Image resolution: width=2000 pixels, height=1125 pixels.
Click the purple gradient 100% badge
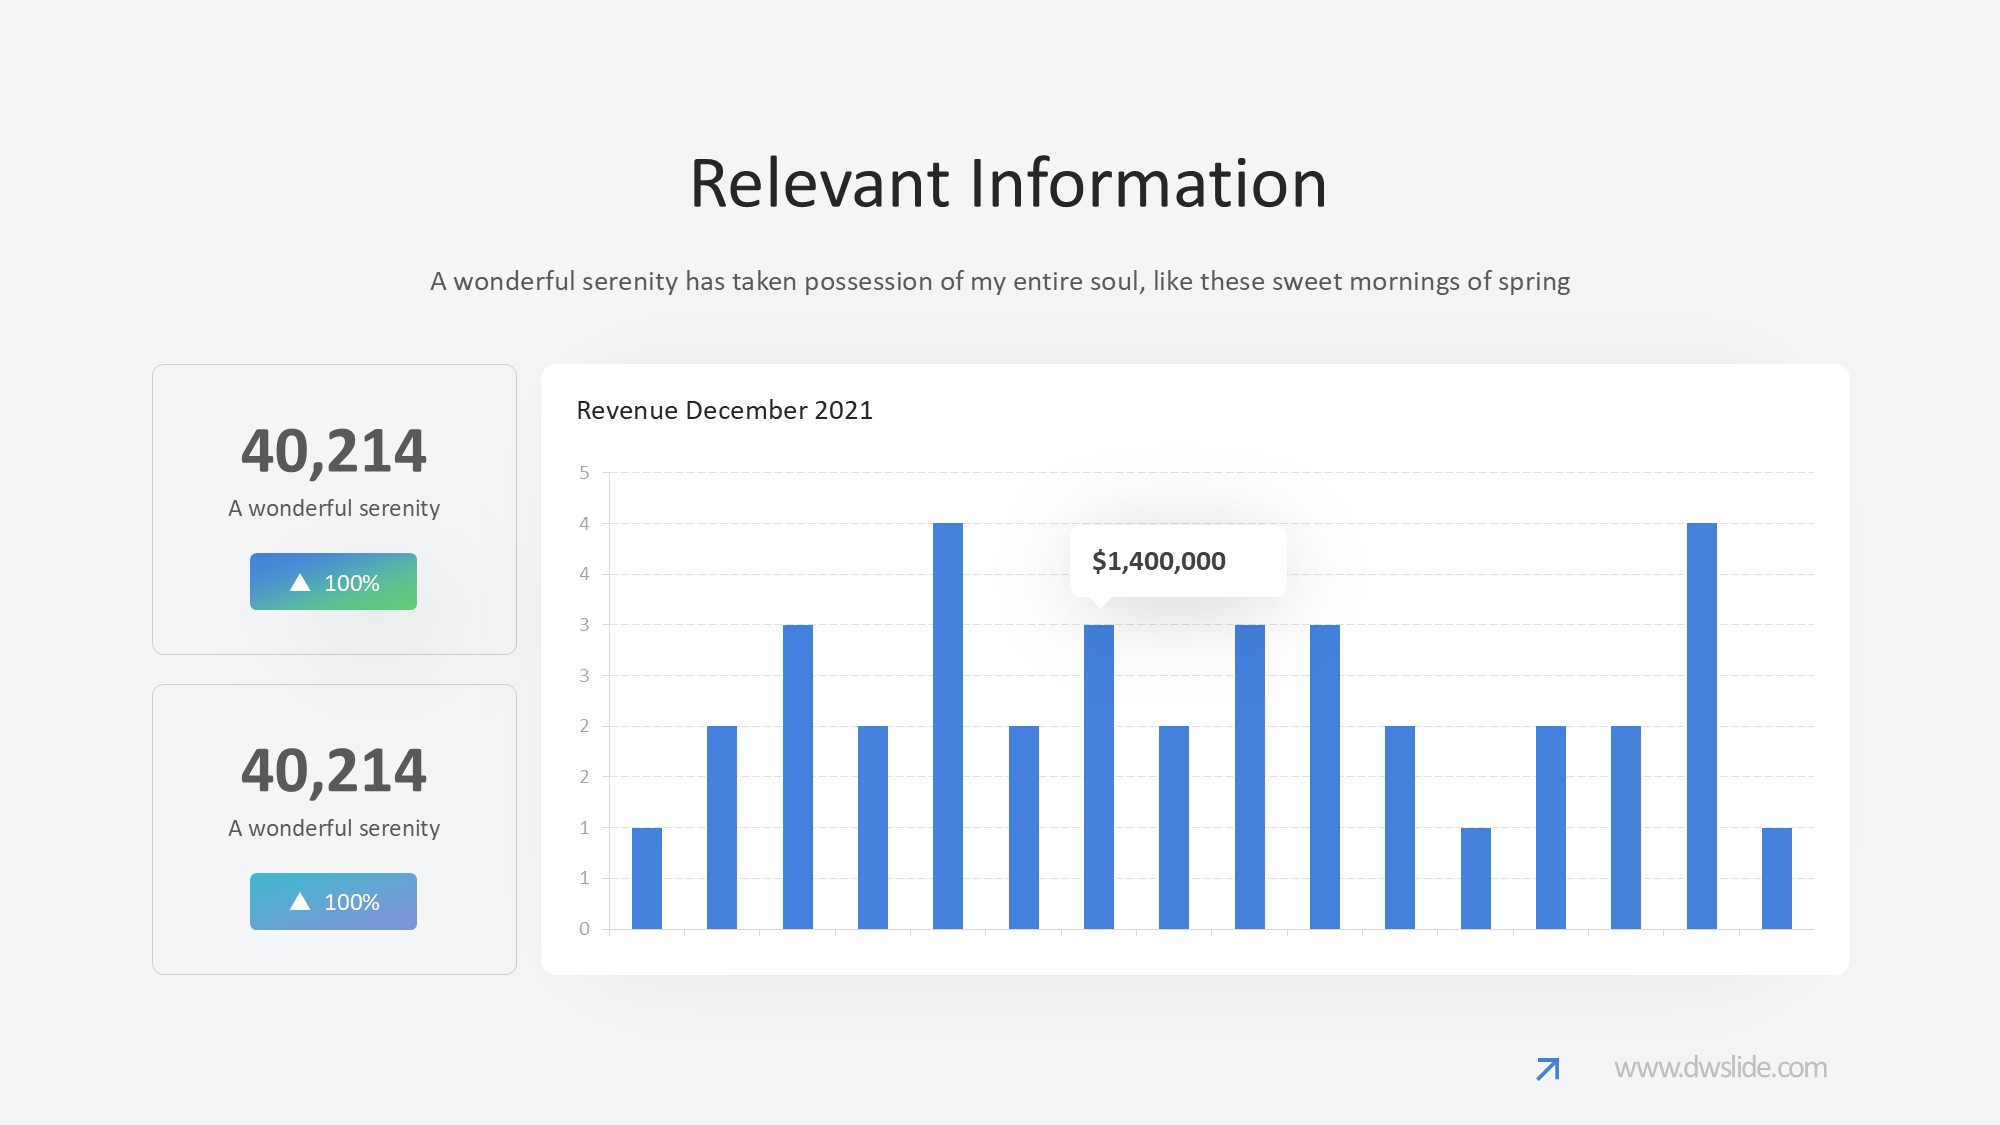[x=333, y=902]
